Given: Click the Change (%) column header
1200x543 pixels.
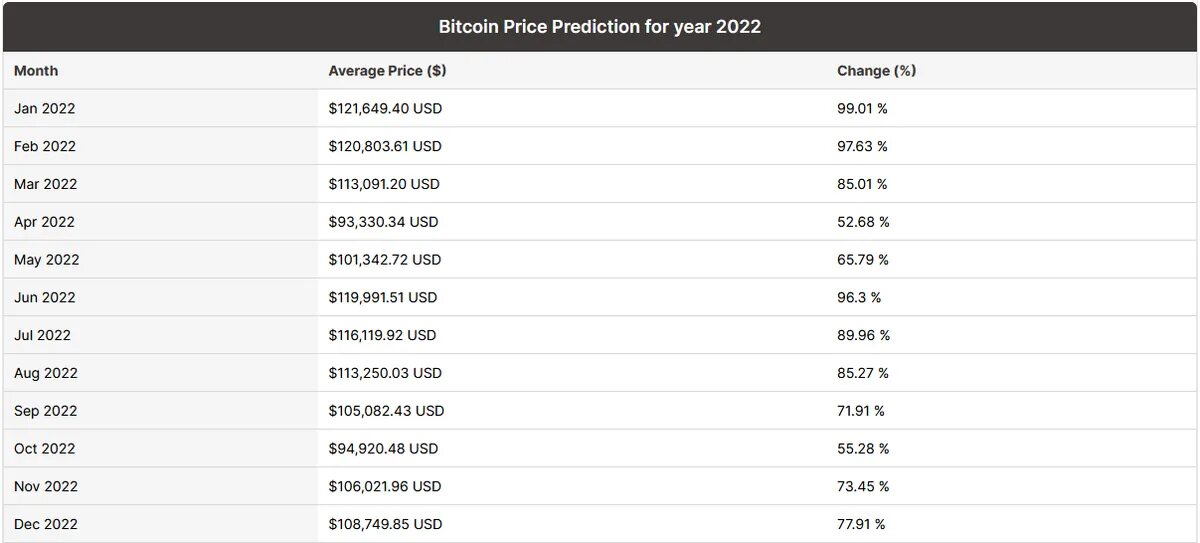Looking at the screenshot, I should 876,71.
